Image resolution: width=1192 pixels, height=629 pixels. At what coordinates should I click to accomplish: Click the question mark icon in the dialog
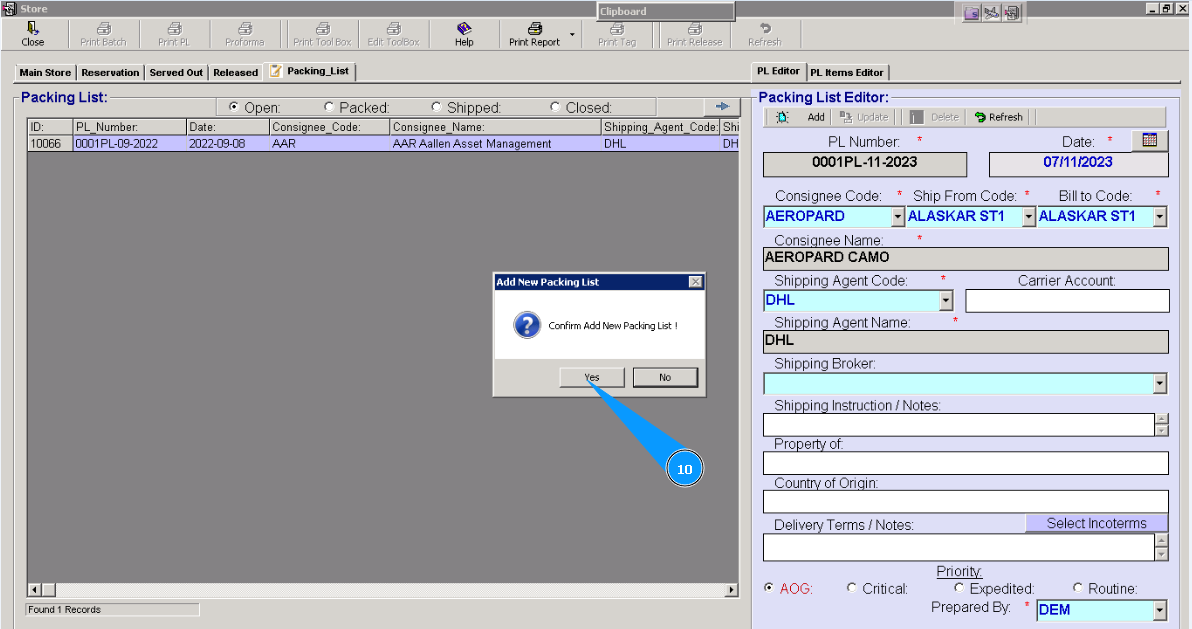click(x=527, y=325)
